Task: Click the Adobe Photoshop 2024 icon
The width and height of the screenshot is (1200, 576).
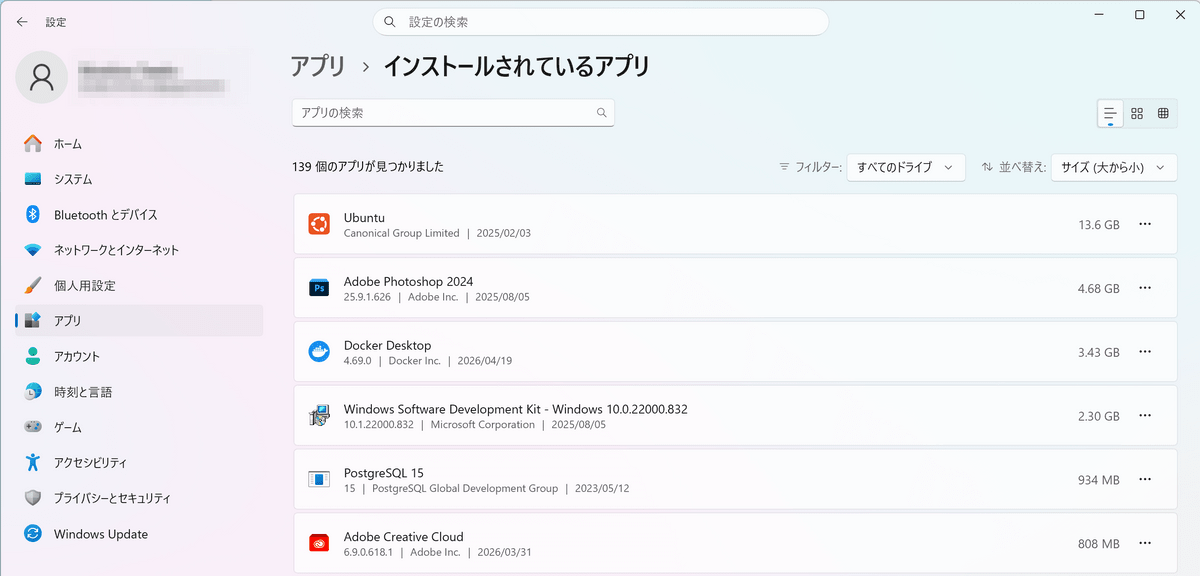Action: pyautogui.click(x=319, y=289)
